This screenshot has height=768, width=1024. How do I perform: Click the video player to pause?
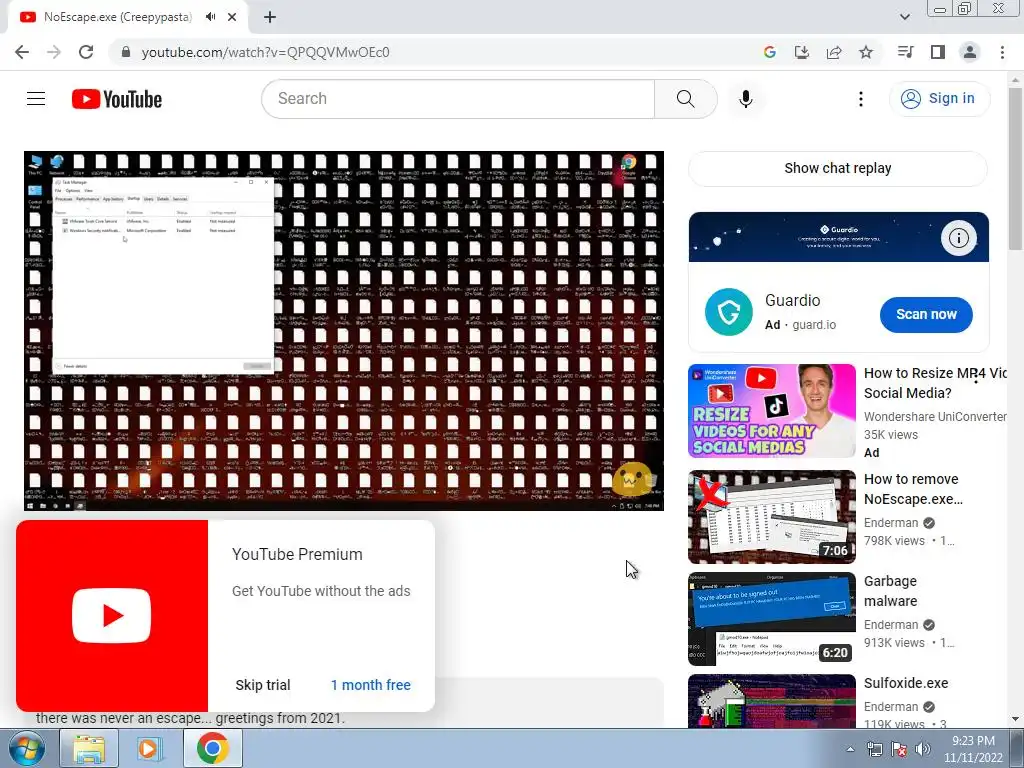(344, 331)
